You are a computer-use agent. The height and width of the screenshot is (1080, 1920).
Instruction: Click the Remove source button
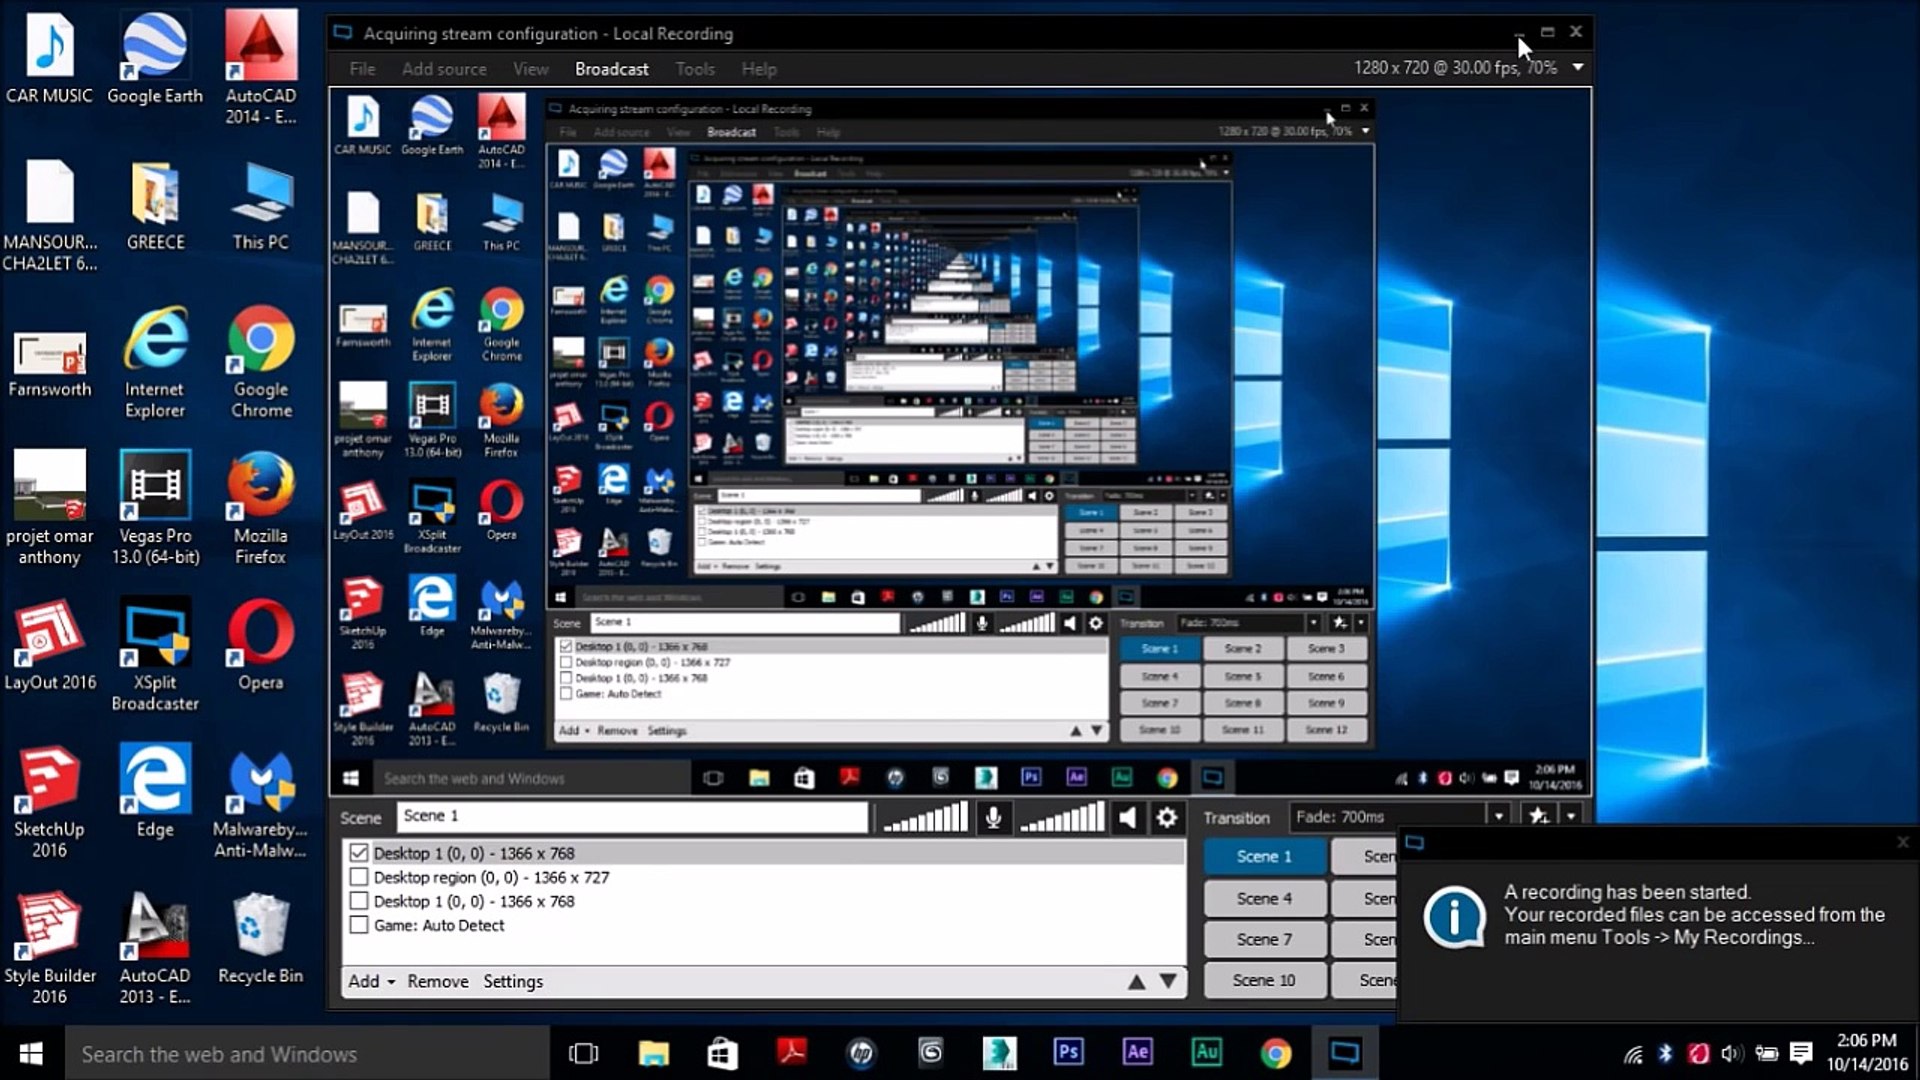pyautogui.click(x=437, y=982)
